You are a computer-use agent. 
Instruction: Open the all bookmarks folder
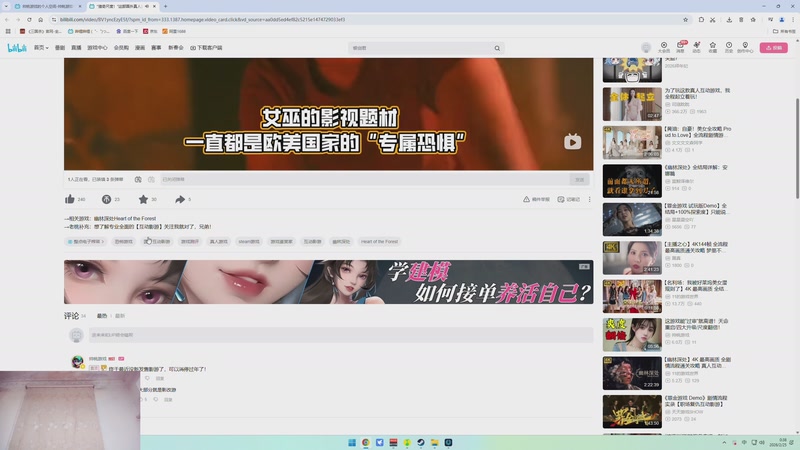coord(784,31)
